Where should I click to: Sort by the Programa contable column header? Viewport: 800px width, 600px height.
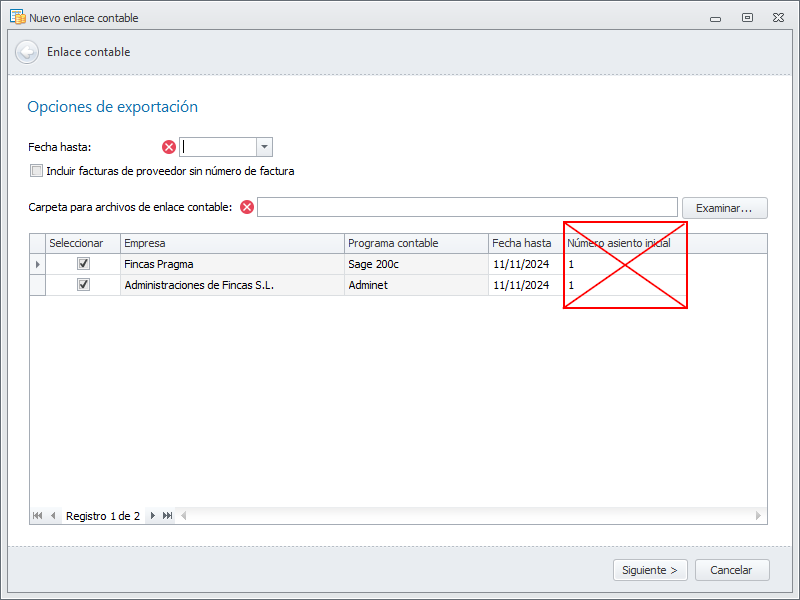tap(416, 243)
